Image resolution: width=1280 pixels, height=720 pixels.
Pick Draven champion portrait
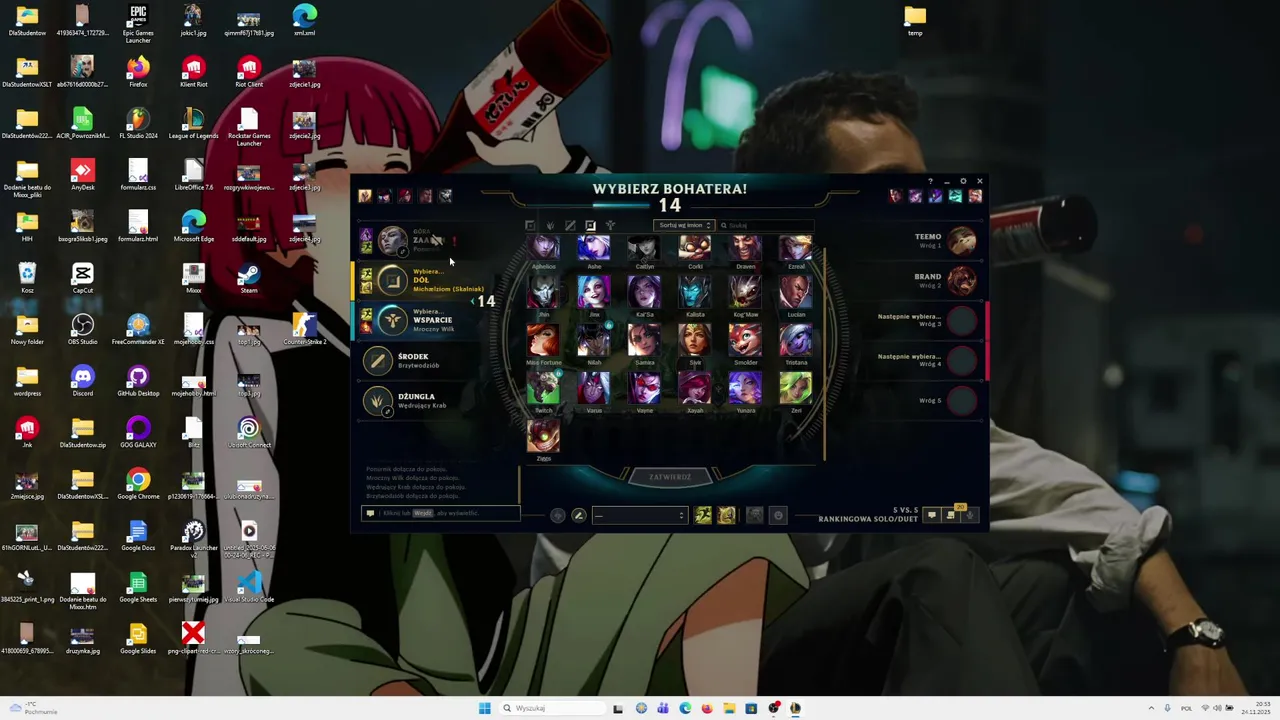(745, 249)
